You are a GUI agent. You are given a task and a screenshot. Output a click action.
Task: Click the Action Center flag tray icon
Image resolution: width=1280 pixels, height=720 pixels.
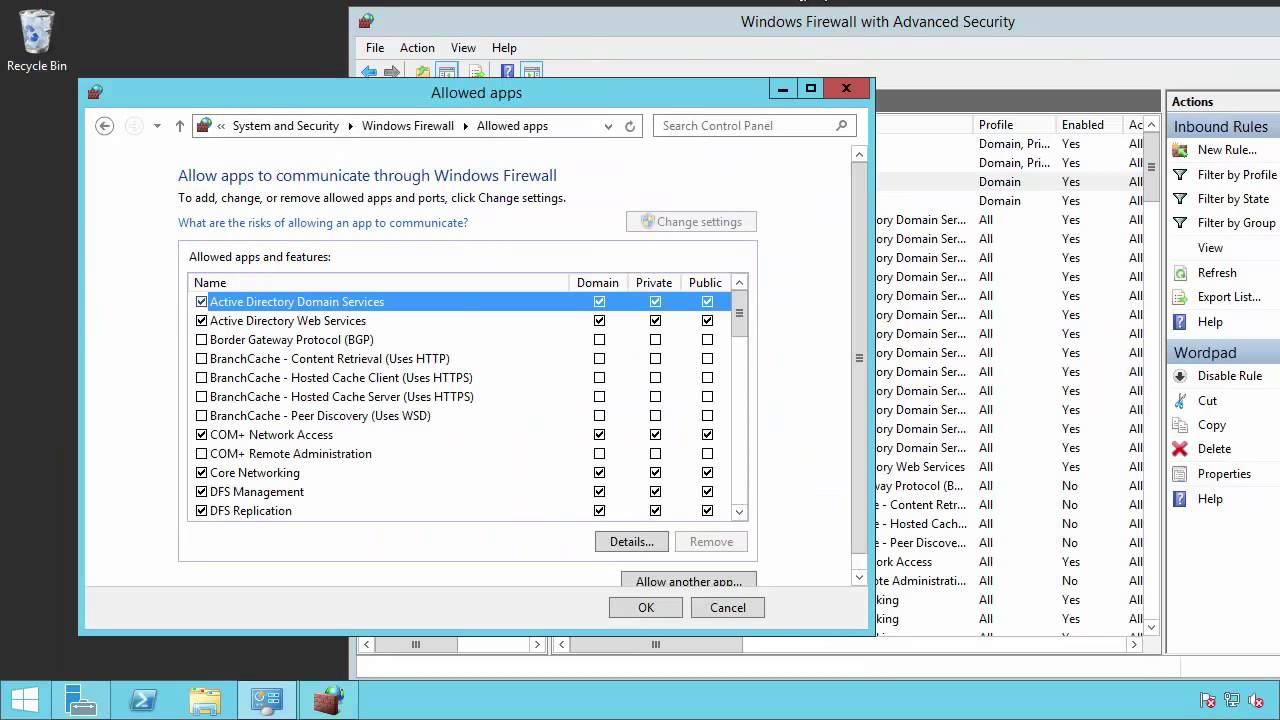pyautogui.click(x=1208, y=701)
